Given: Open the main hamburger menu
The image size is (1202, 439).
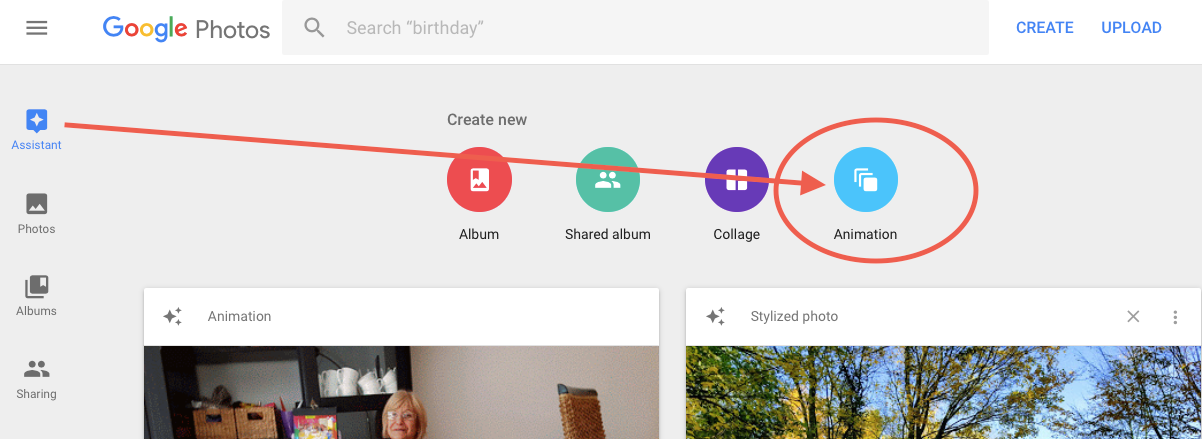Looking at the screenshot, I should point(37,28).
